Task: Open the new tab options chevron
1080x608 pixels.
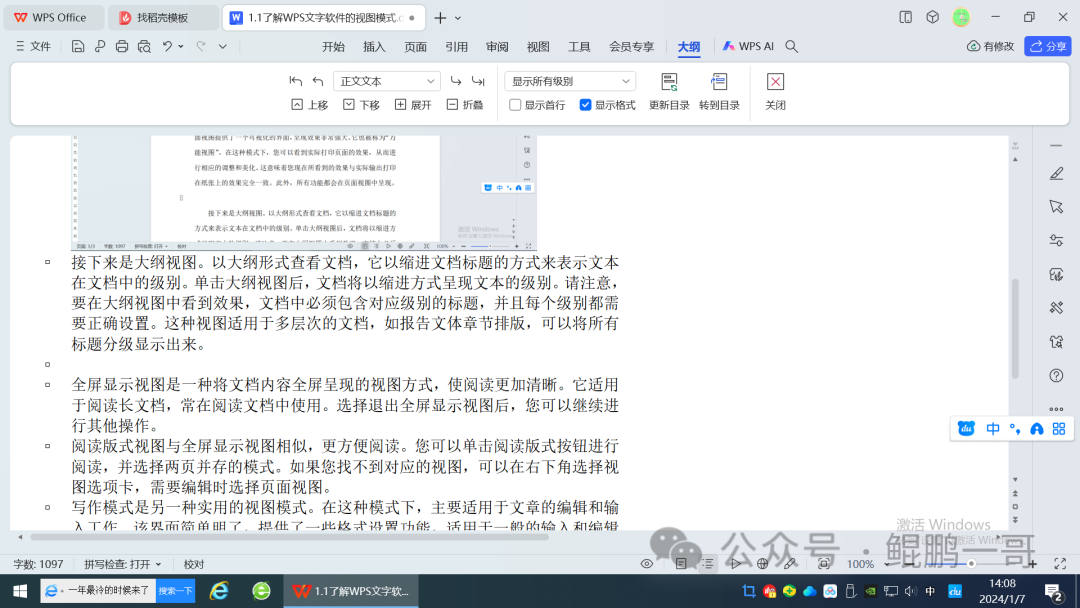Action: coord(458,18)
